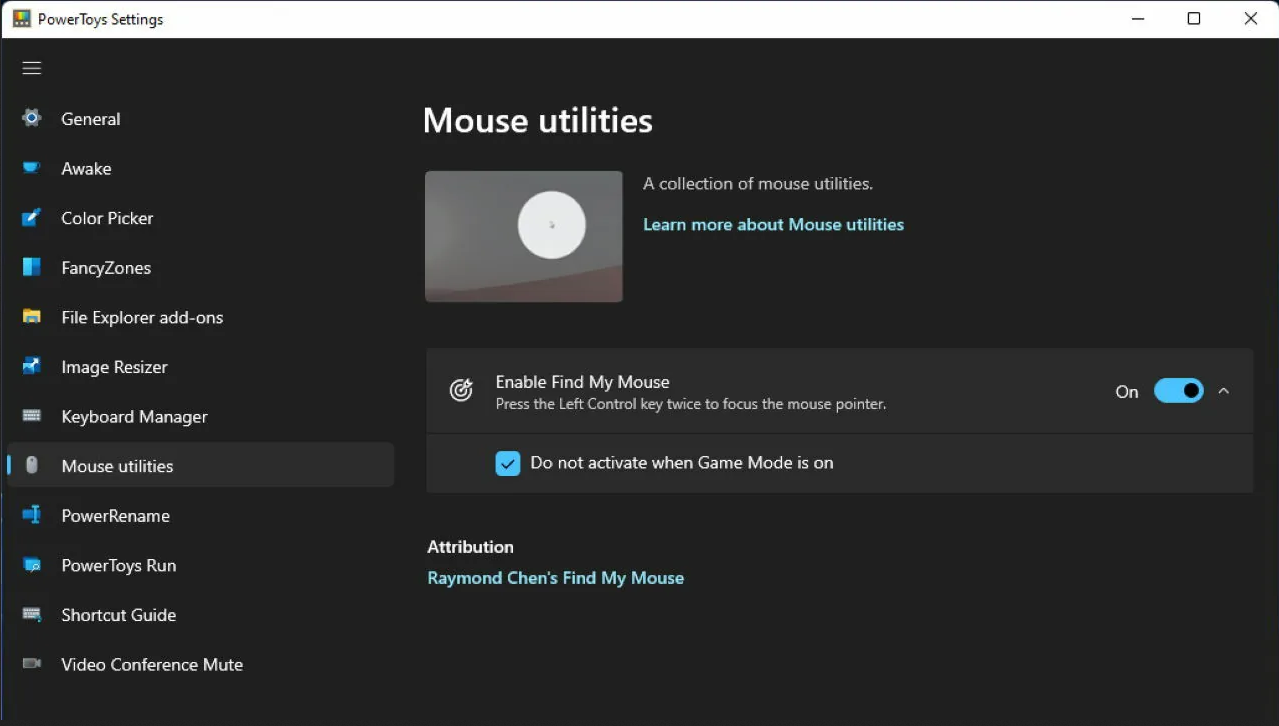The height and width of the screenshot is (726, 1279).
Task: Turn off the Find My Mouse toggle
Action: coord(1179,391)
